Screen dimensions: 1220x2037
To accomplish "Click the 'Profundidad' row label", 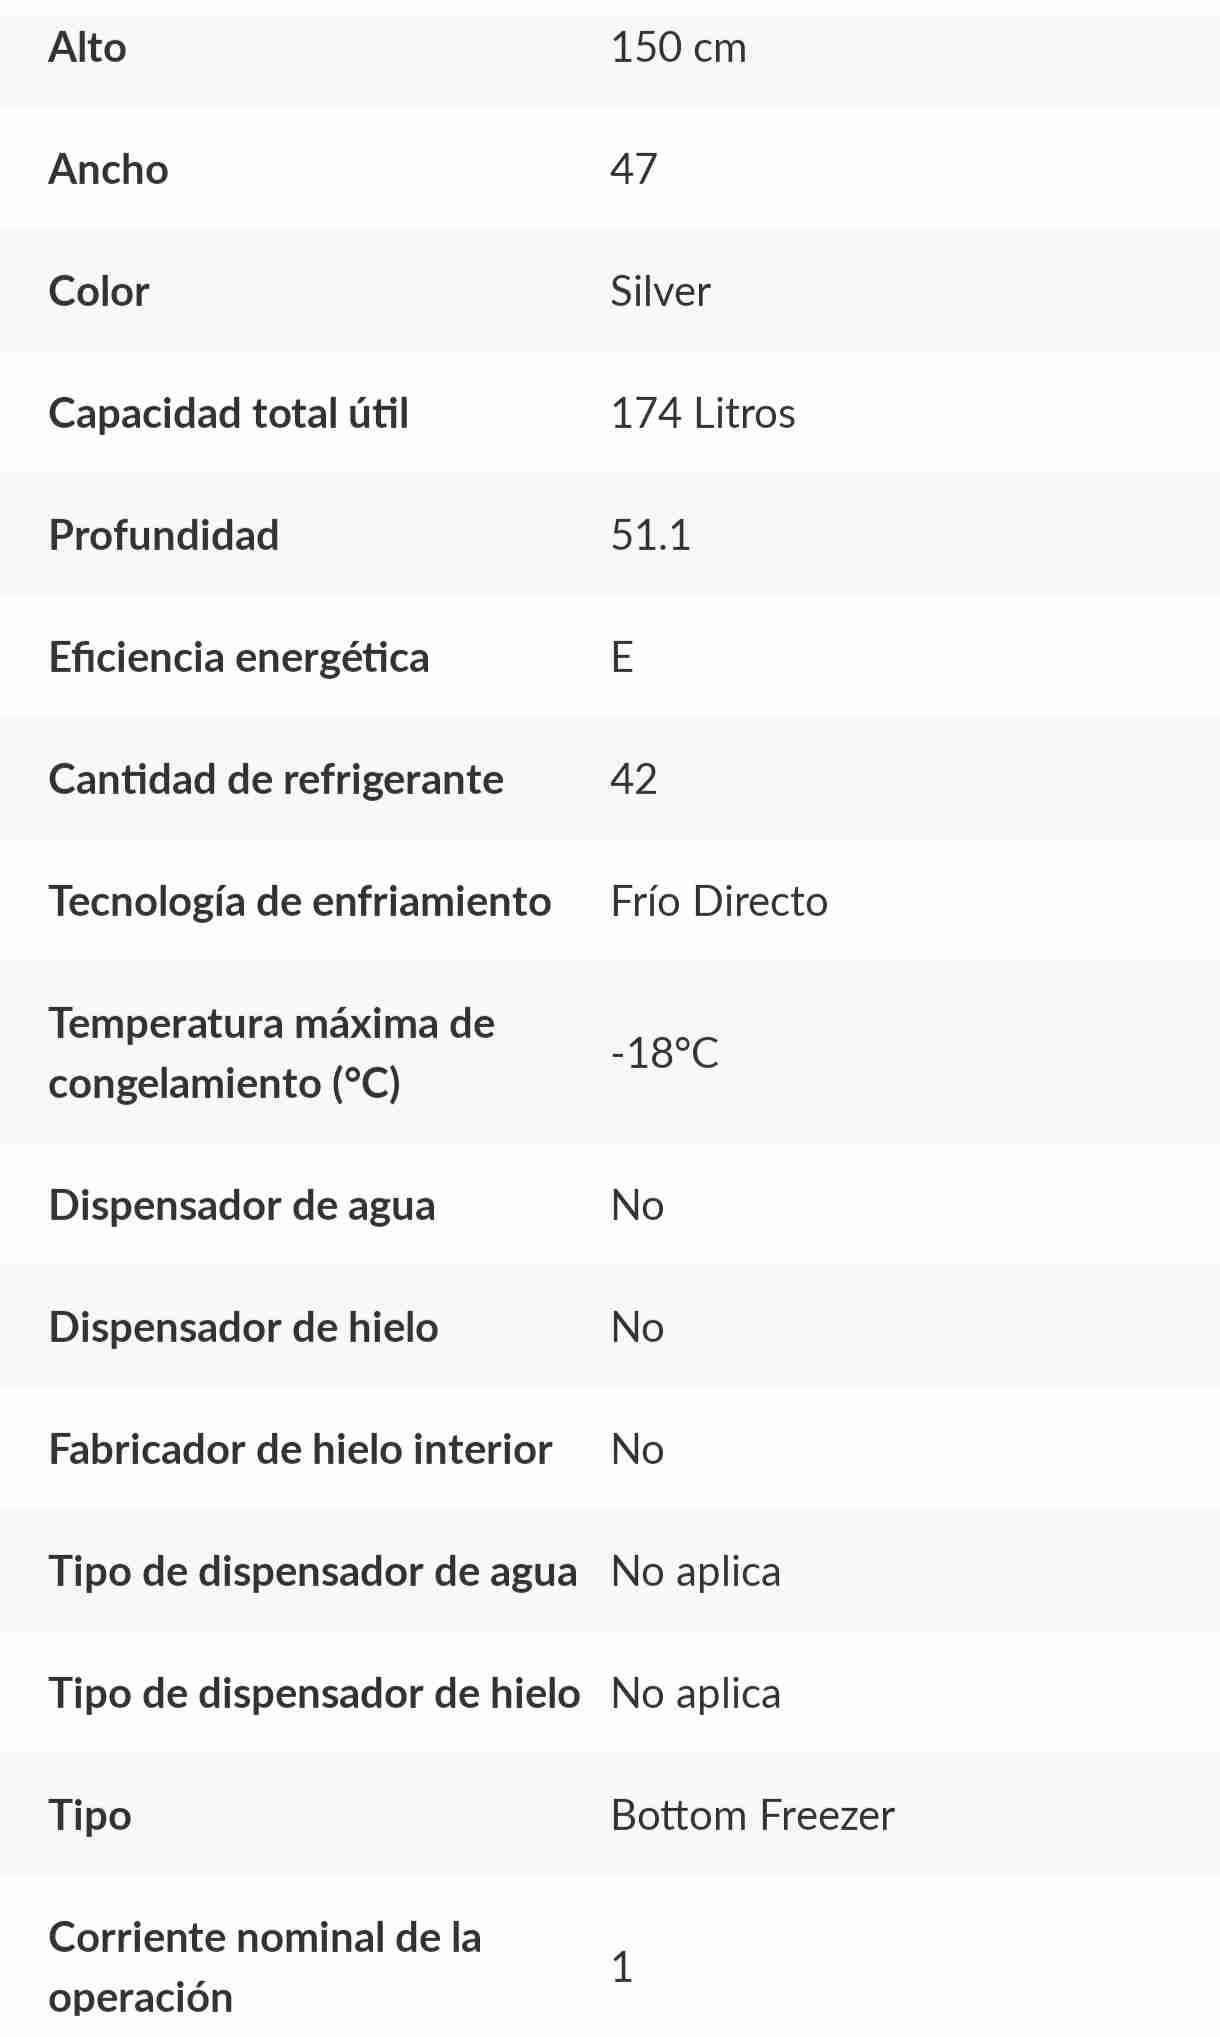I will point(163,536).
